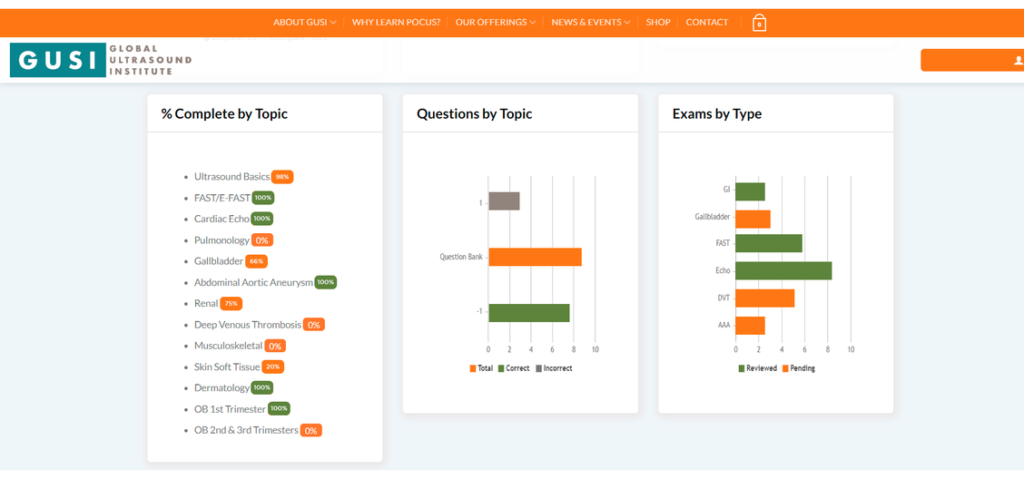Click the 20% Skin Soft Tissue badge
Screen dimensions: 1024x479
273,367
